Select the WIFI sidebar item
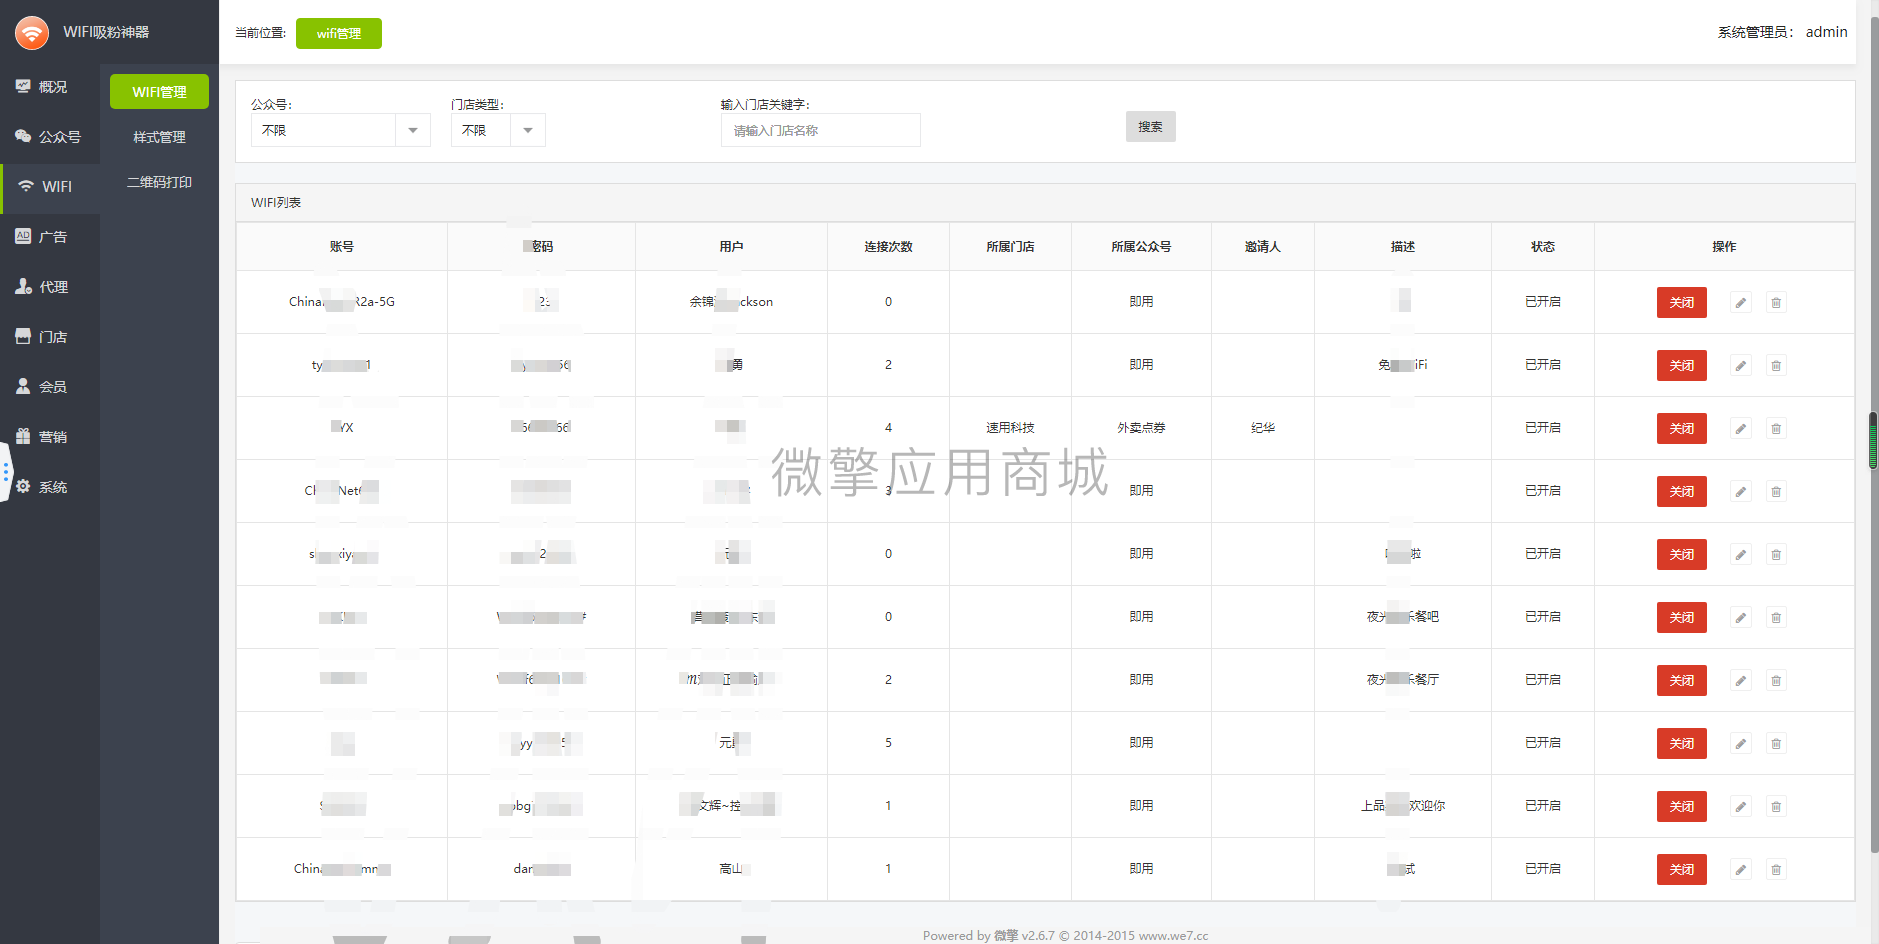This screenshot has height=944, width=1879. point(50,187)
